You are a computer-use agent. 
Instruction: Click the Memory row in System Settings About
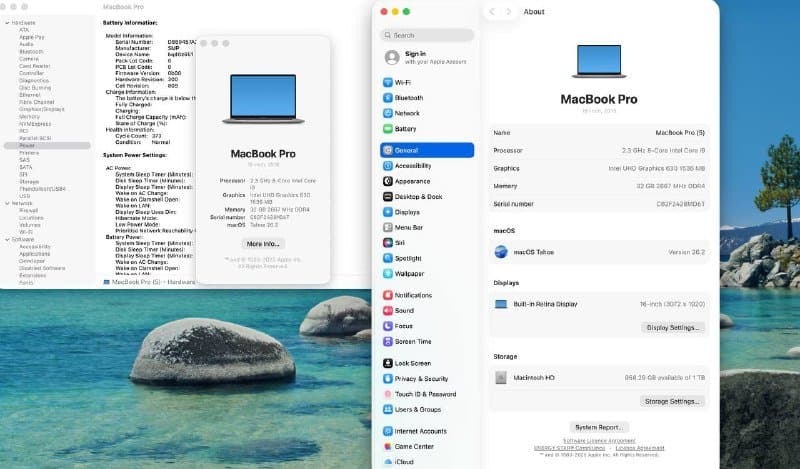tap(599, 186)
